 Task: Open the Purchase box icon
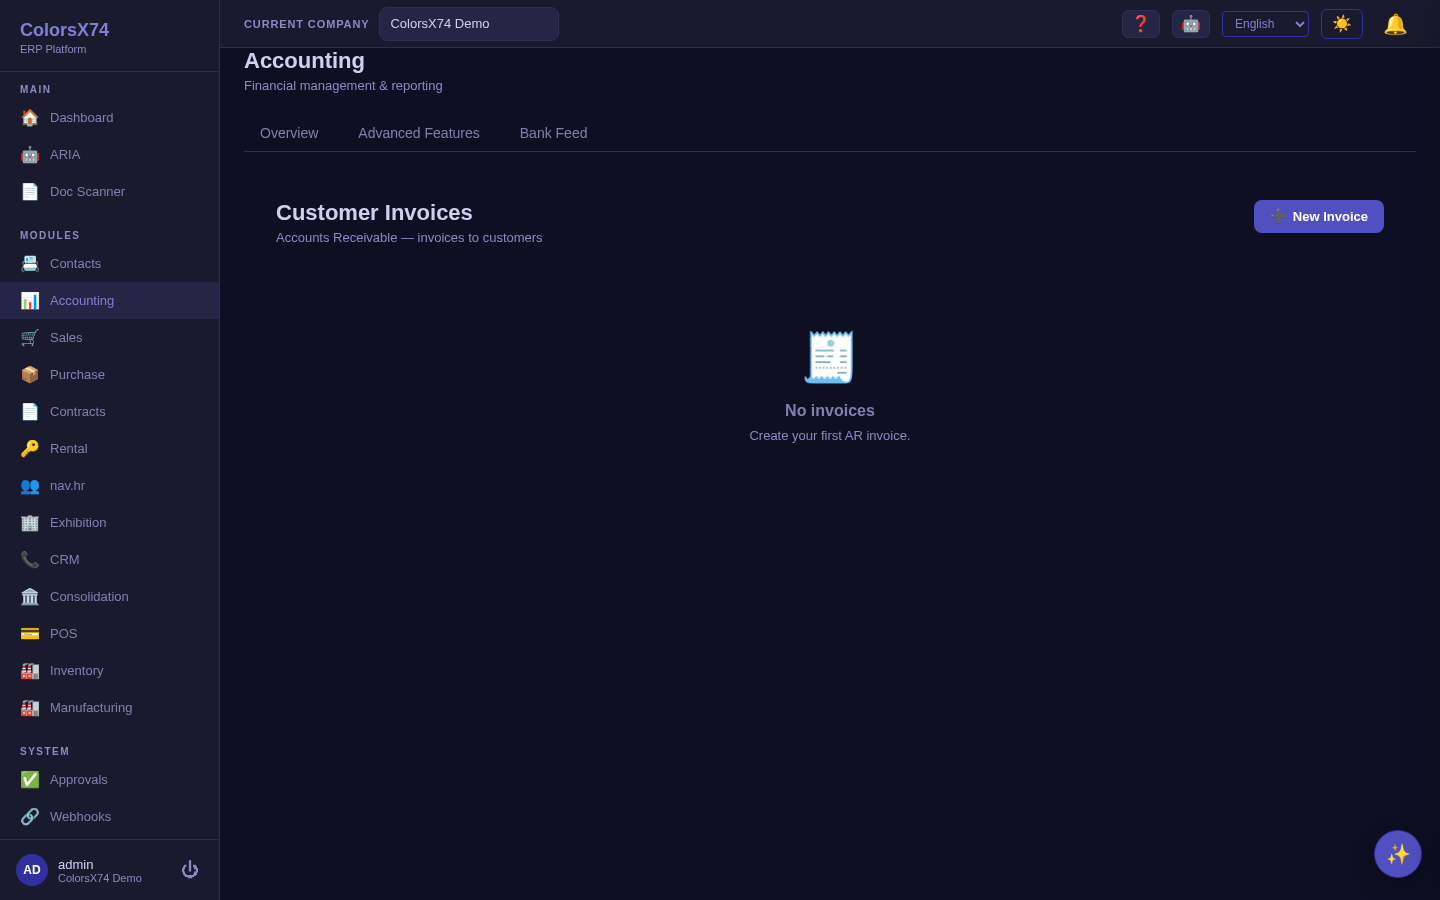point(30,375)
